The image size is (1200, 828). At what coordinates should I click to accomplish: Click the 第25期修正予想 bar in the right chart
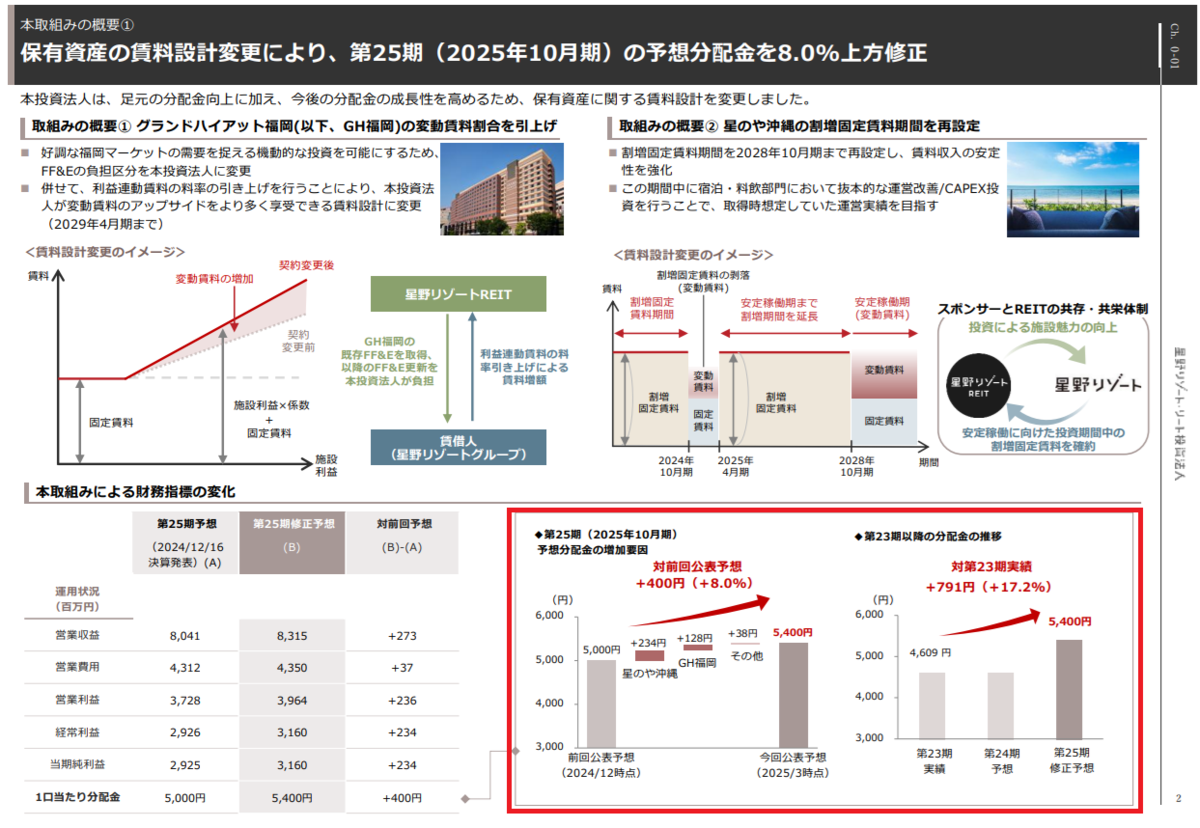[x=1068, y=689]
